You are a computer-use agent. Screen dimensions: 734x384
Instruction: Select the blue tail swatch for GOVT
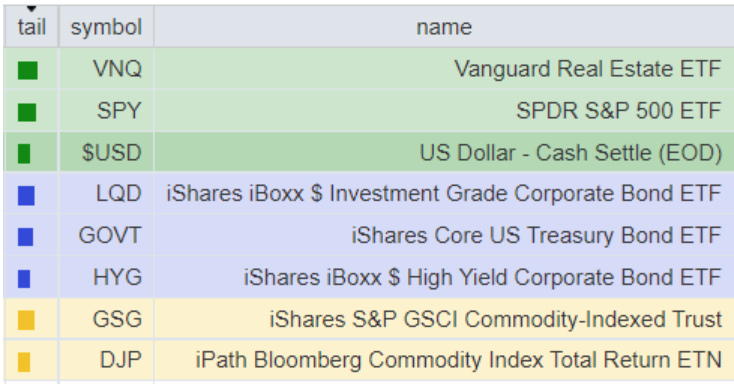(25, 237)
